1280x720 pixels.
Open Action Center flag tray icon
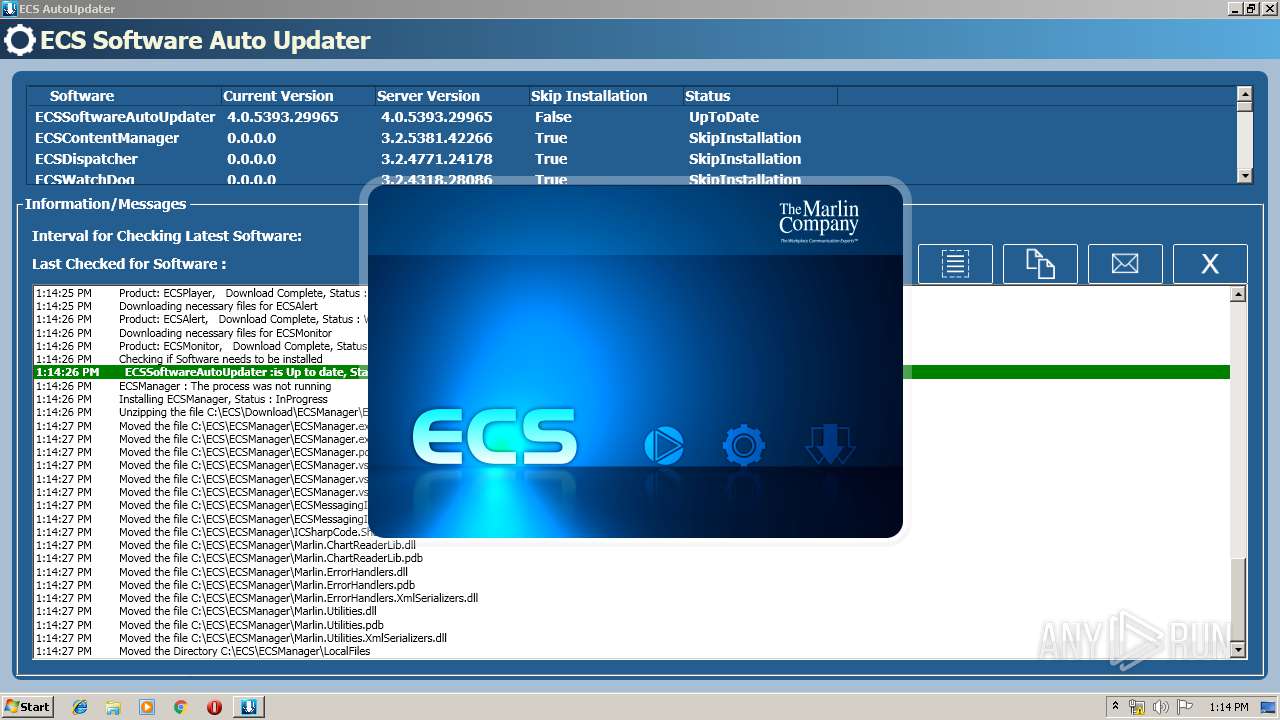click(x=1185, y=707)
